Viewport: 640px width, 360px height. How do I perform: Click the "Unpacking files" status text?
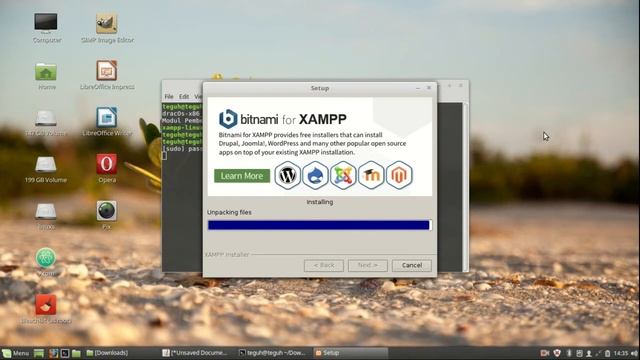[229, 212]
